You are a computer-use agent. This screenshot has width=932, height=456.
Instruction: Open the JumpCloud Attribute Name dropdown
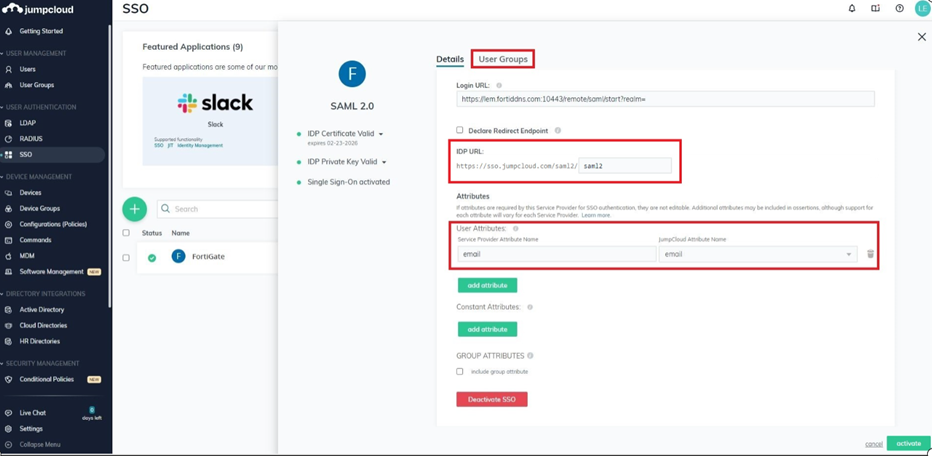758,254
